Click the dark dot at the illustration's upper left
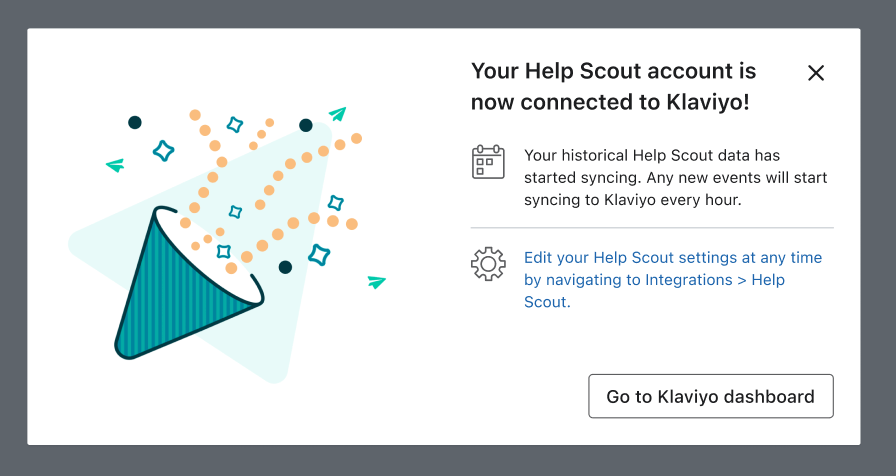Screen dimensions: 896x476 coord(135,123)
